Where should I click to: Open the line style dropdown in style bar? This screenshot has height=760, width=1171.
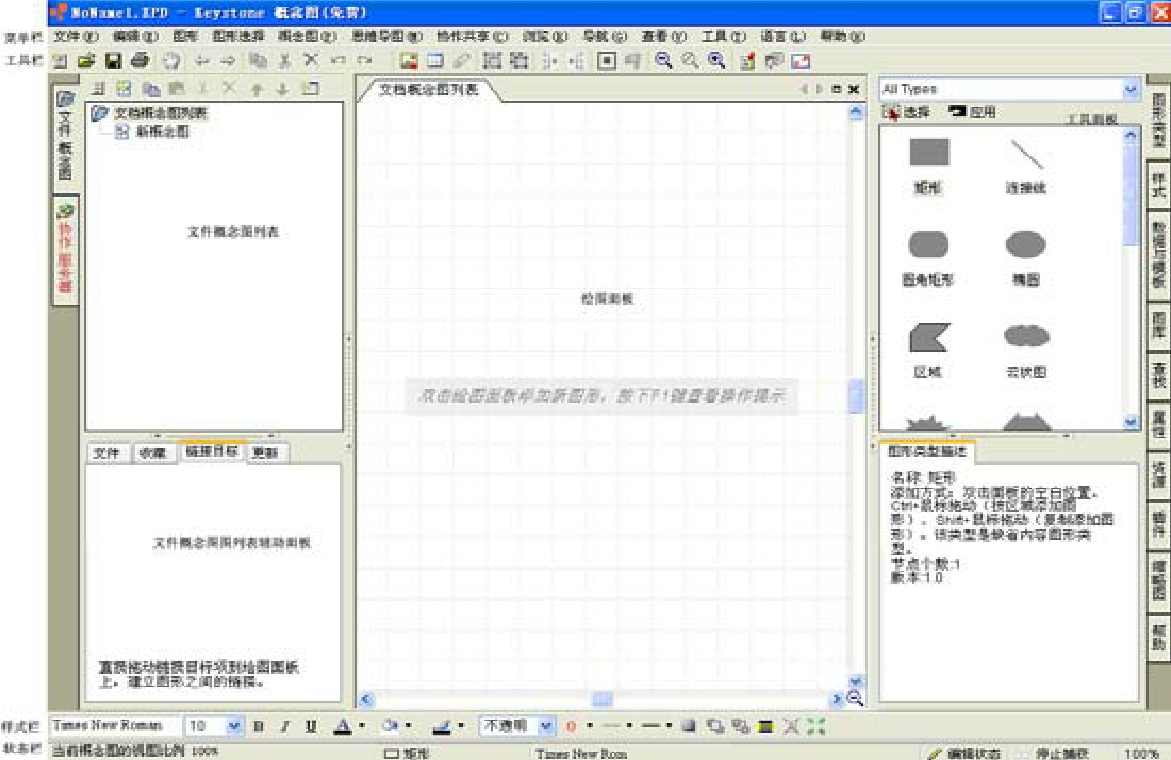click(x=630, y=726)
